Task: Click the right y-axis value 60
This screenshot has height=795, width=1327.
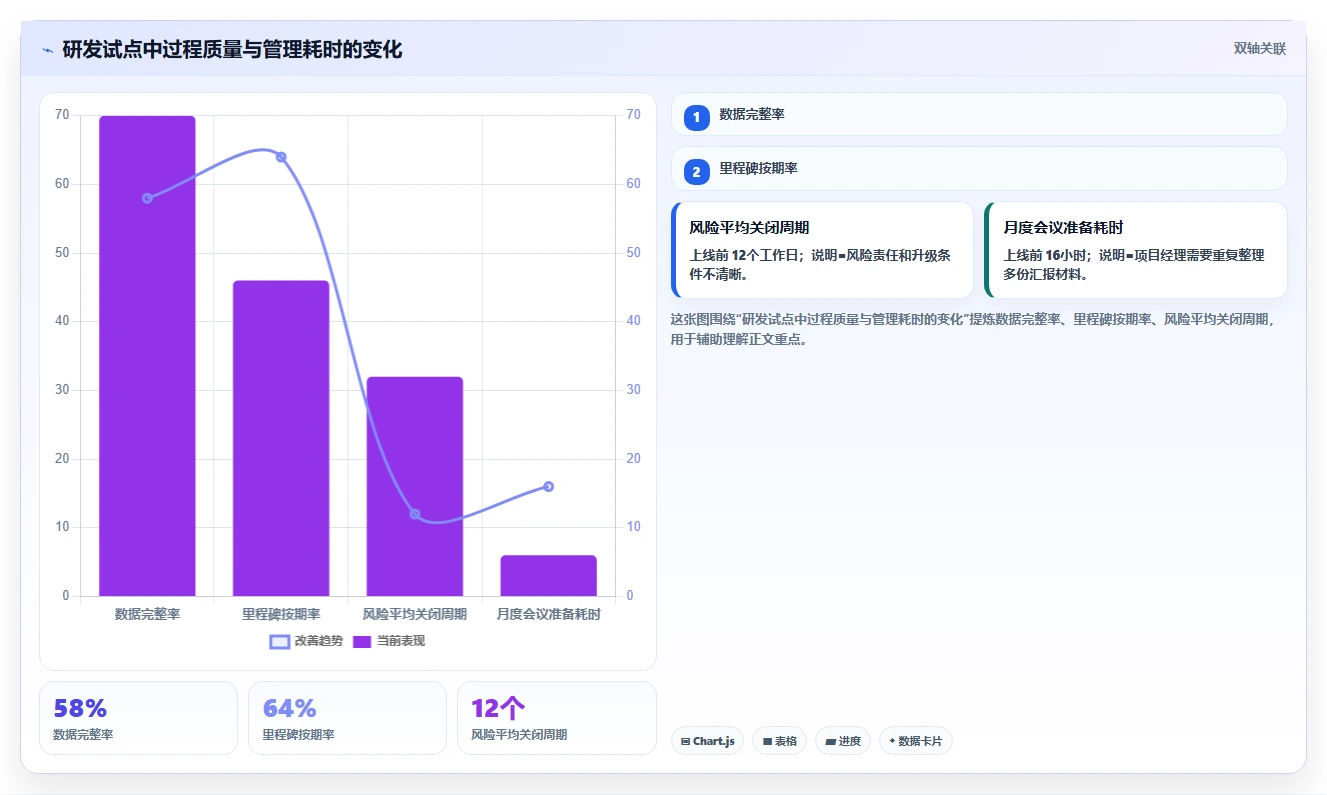Action: [633, 184]
